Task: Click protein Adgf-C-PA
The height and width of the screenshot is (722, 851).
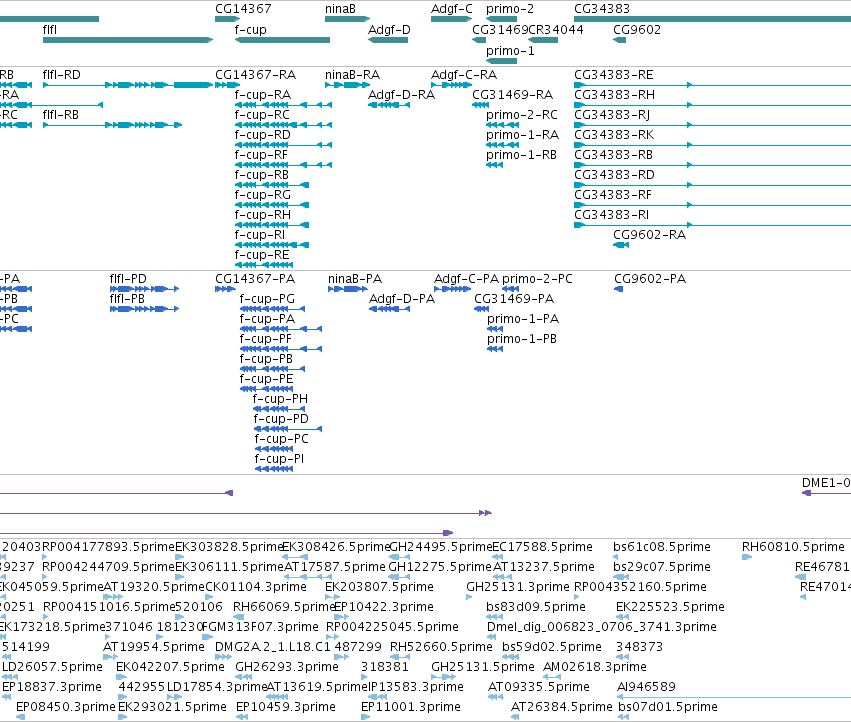Action: 453,289
